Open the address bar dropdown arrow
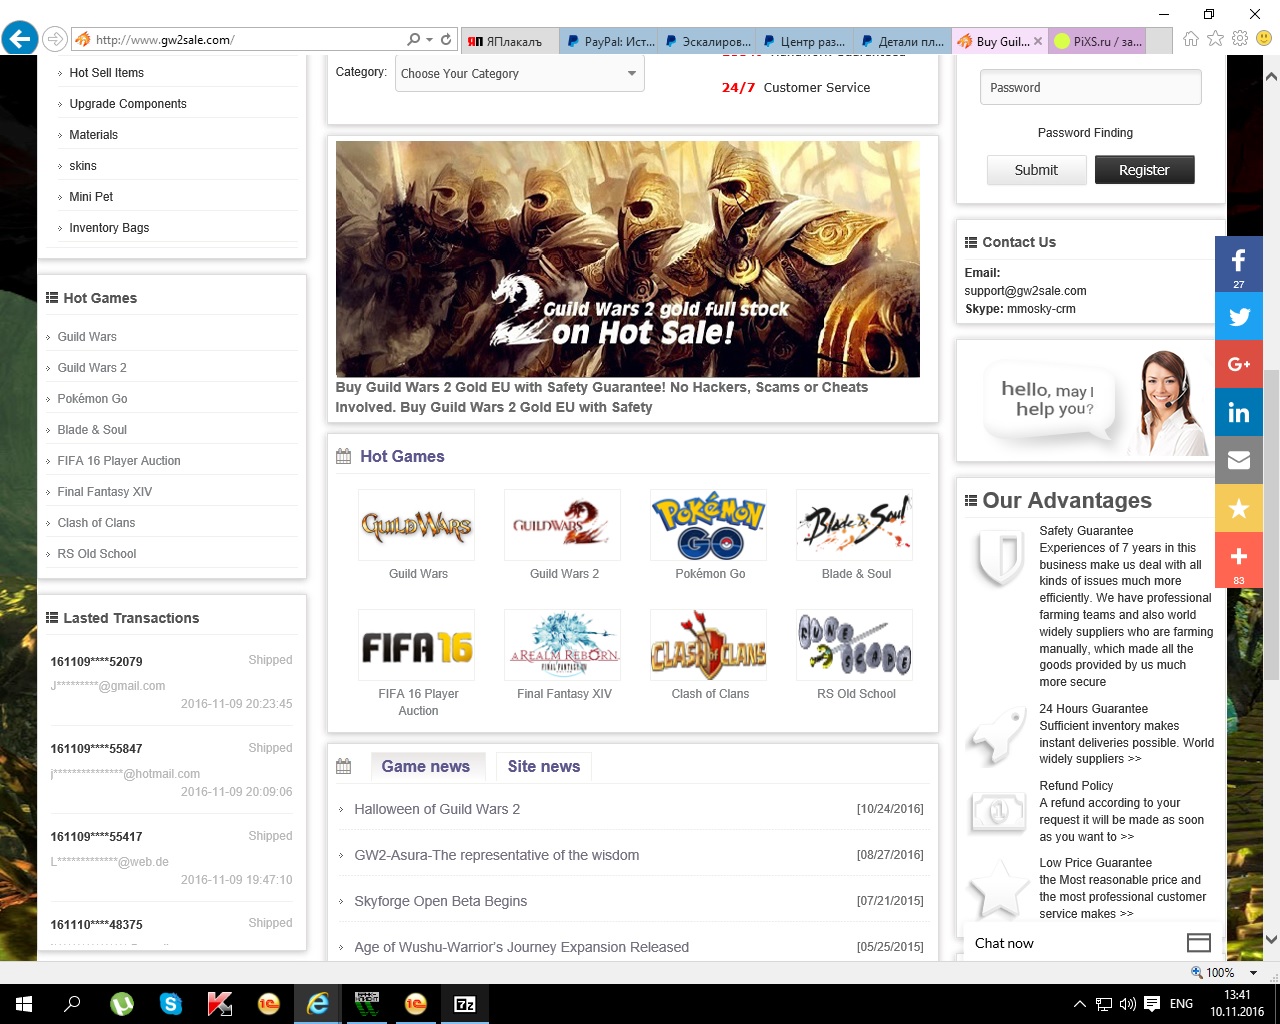Screen dimensions: 1280x1024 tap(430, 40)
